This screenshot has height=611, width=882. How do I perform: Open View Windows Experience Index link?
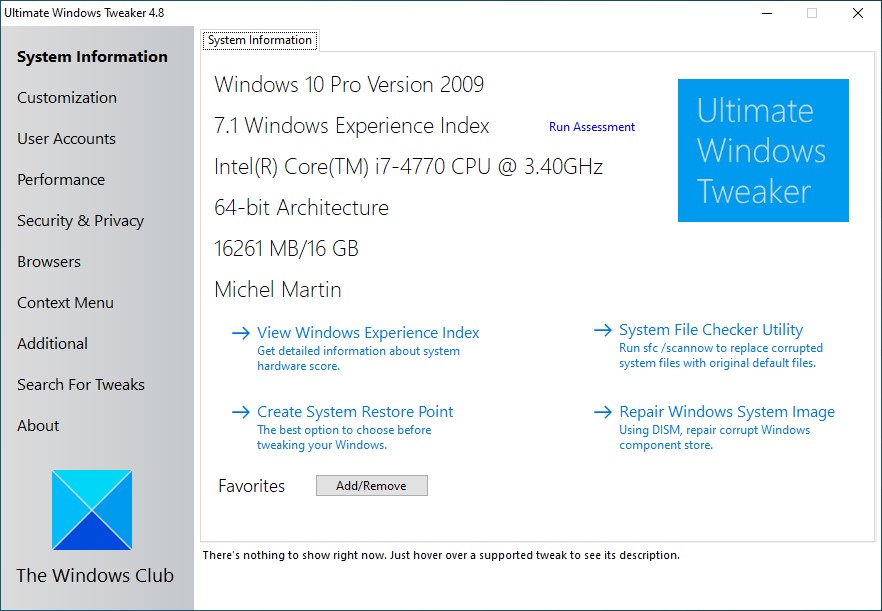click(368, 333)
